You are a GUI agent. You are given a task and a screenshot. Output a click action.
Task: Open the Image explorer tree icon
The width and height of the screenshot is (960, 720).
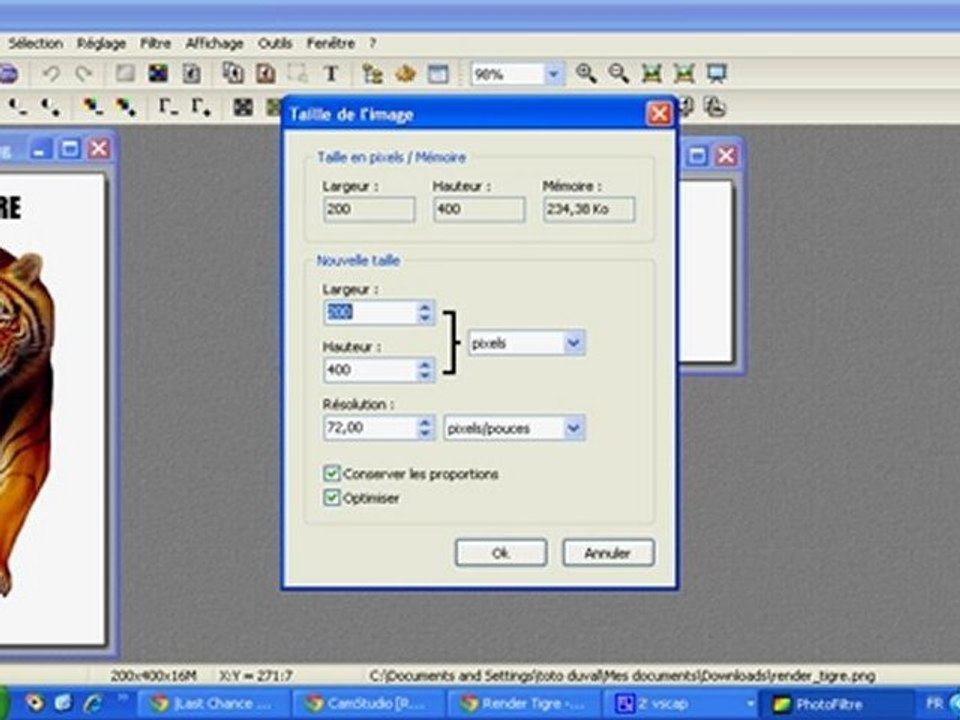click(x=372, y=73)
